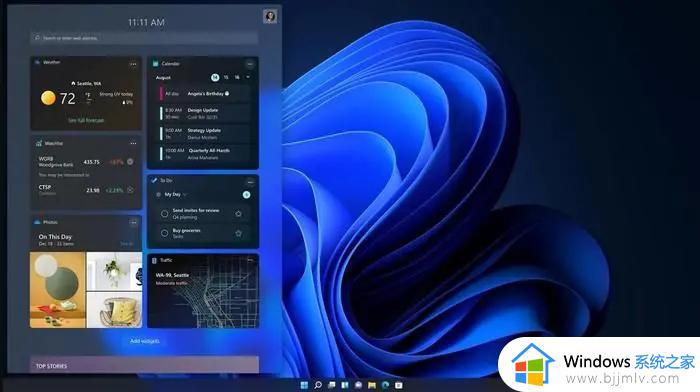Open the Watchlist widget more options menu
The image size is (700, 392).
(x=133, y=143)
